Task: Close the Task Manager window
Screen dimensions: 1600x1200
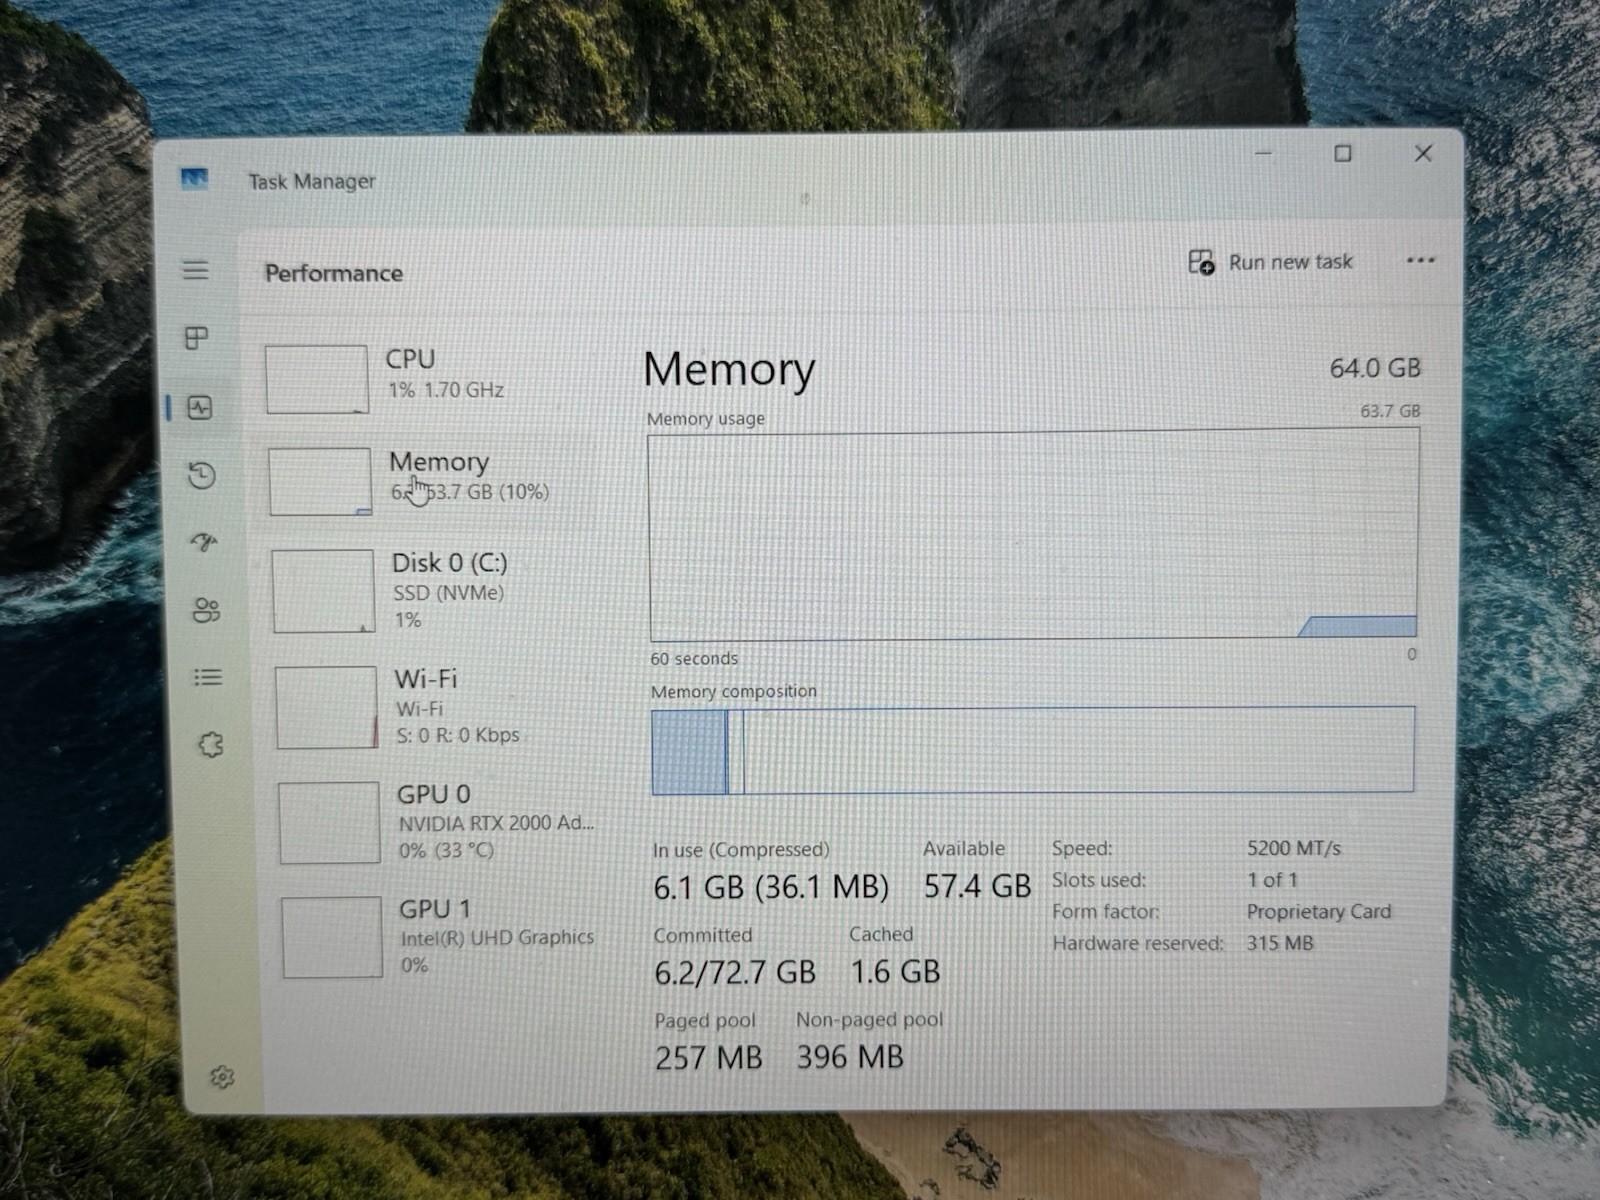Action: (1423, 153)
